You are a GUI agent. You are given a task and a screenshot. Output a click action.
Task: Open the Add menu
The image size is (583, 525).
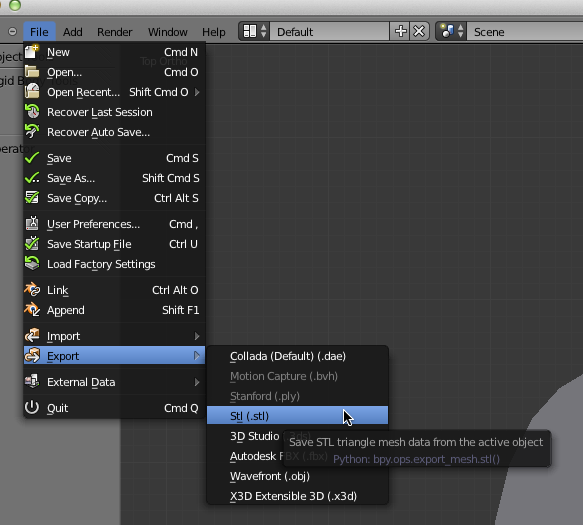73,32
